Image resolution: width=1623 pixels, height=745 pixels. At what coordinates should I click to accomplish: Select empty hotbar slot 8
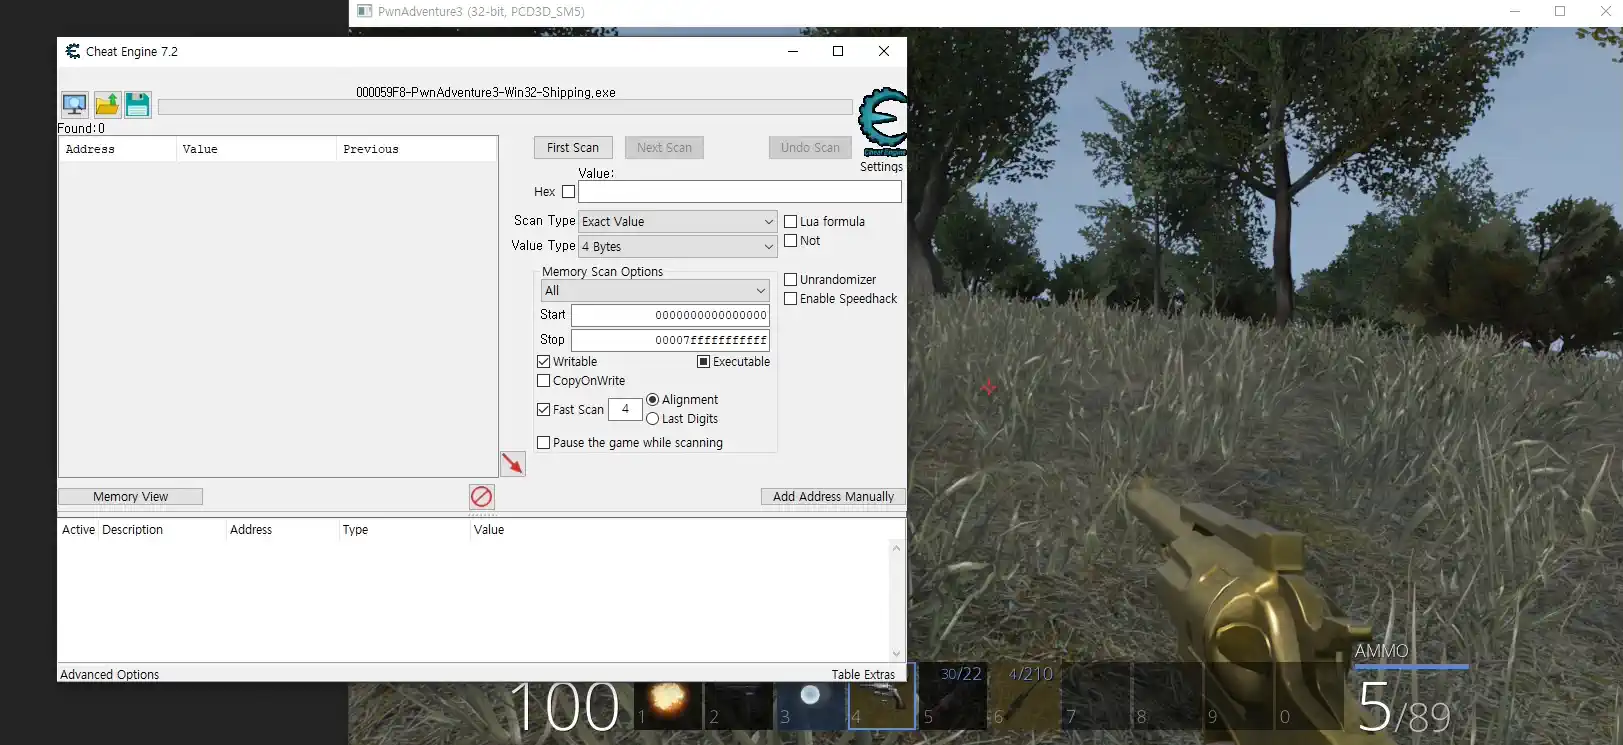click(x=1167, y=697)
